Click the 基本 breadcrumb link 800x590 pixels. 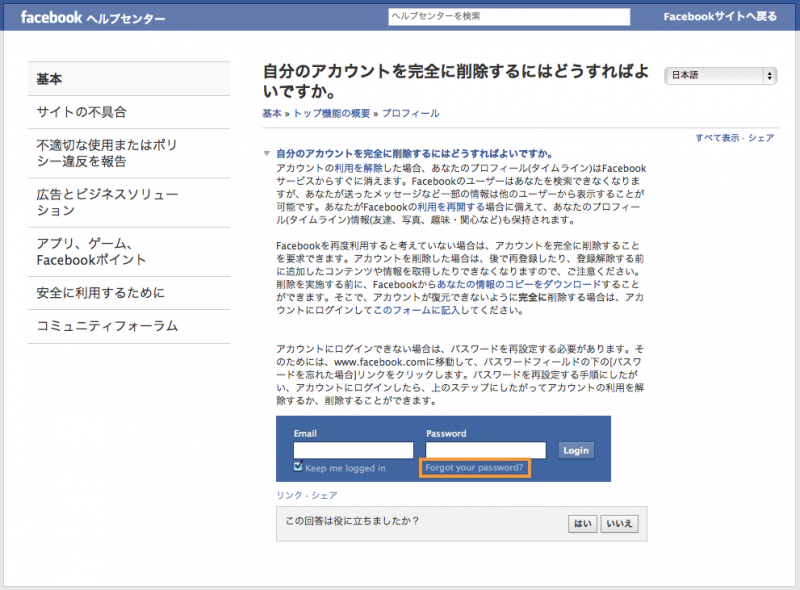tap(272, 113)
